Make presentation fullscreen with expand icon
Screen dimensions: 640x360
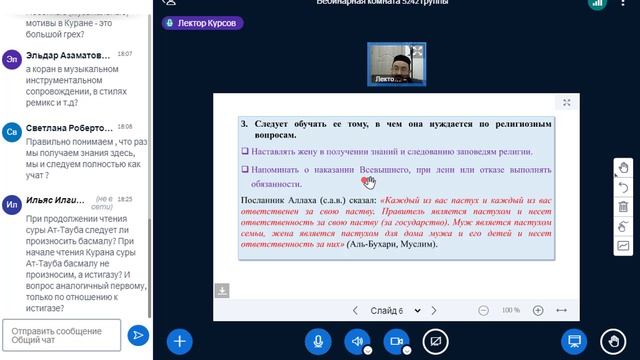pyautogui.click(x=567, y=103)
